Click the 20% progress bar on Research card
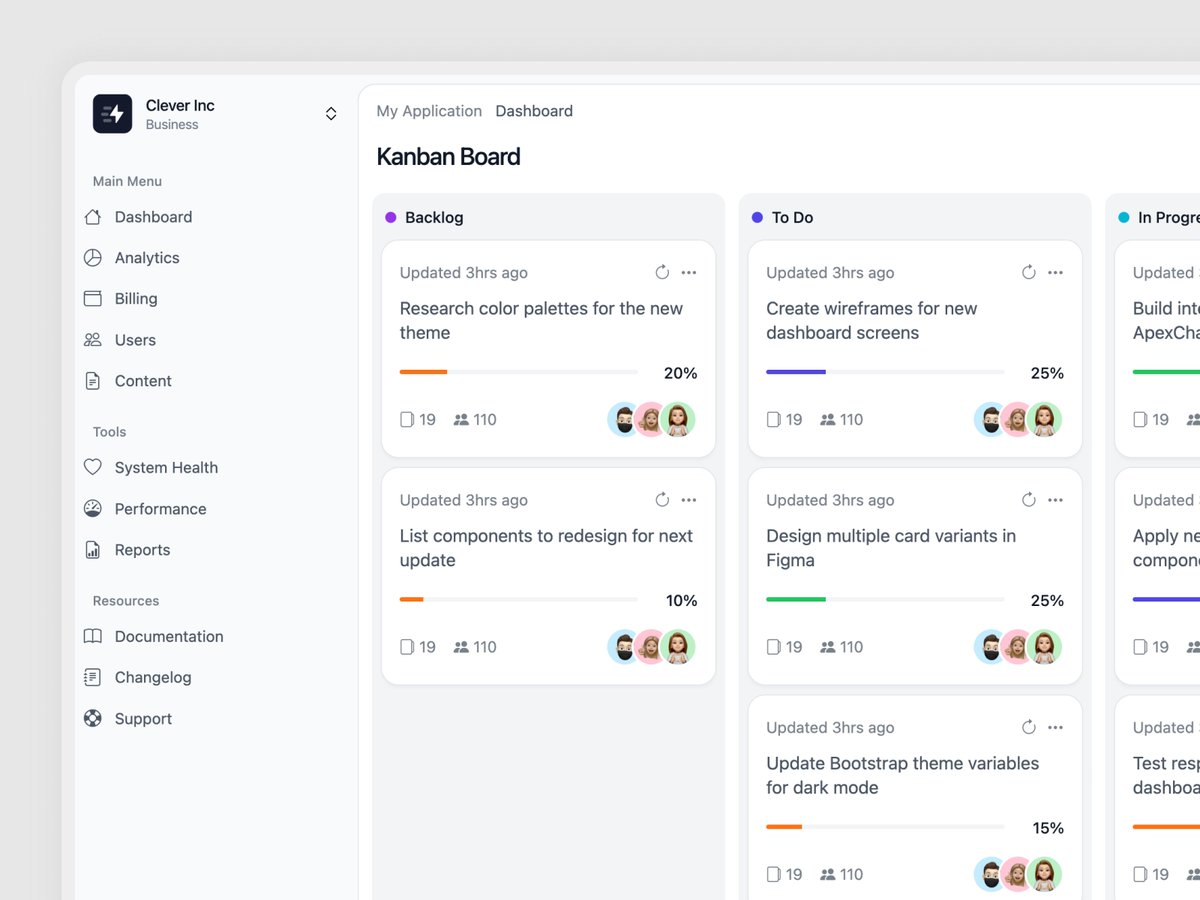 tap(517, 372)
